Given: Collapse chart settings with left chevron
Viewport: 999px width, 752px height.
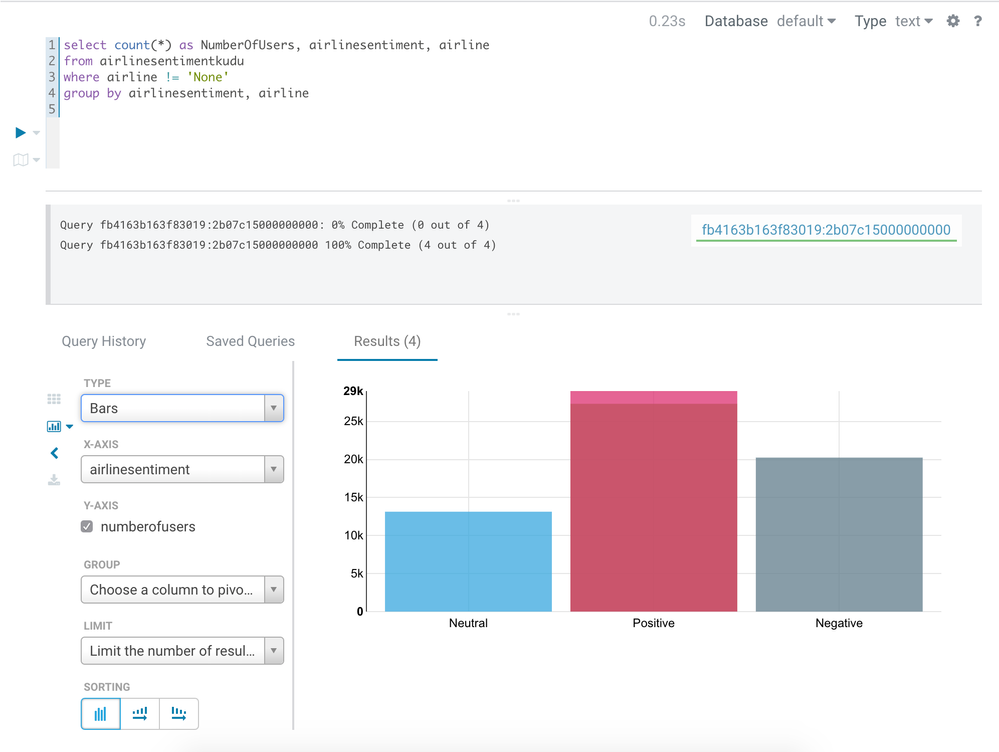Looking at the screenshot, I should pyautogui.click(x=54, y=453).
